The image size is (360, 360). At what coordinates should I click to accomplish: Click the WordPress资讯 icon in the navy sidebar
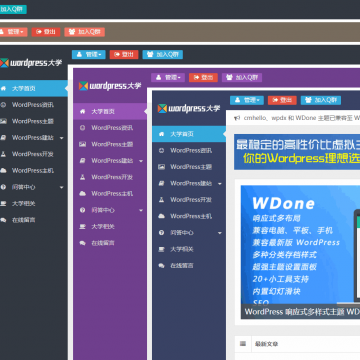[x=161, y=150]
